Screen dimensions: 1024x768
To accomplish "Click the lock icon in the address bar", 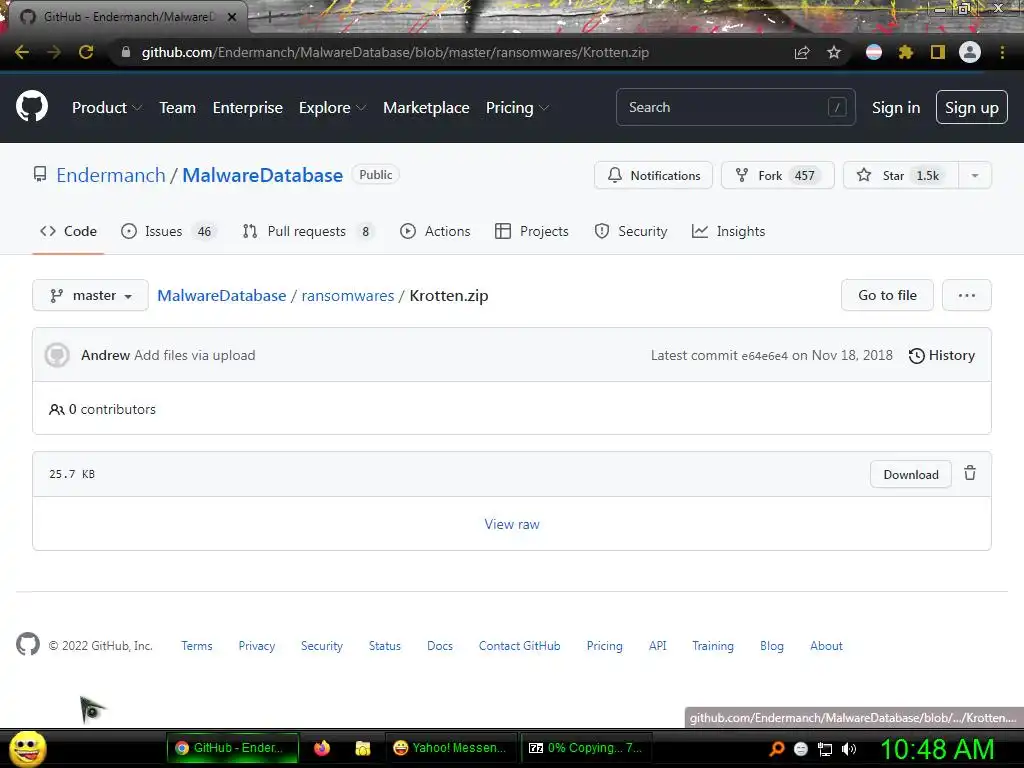I will 126,52.
